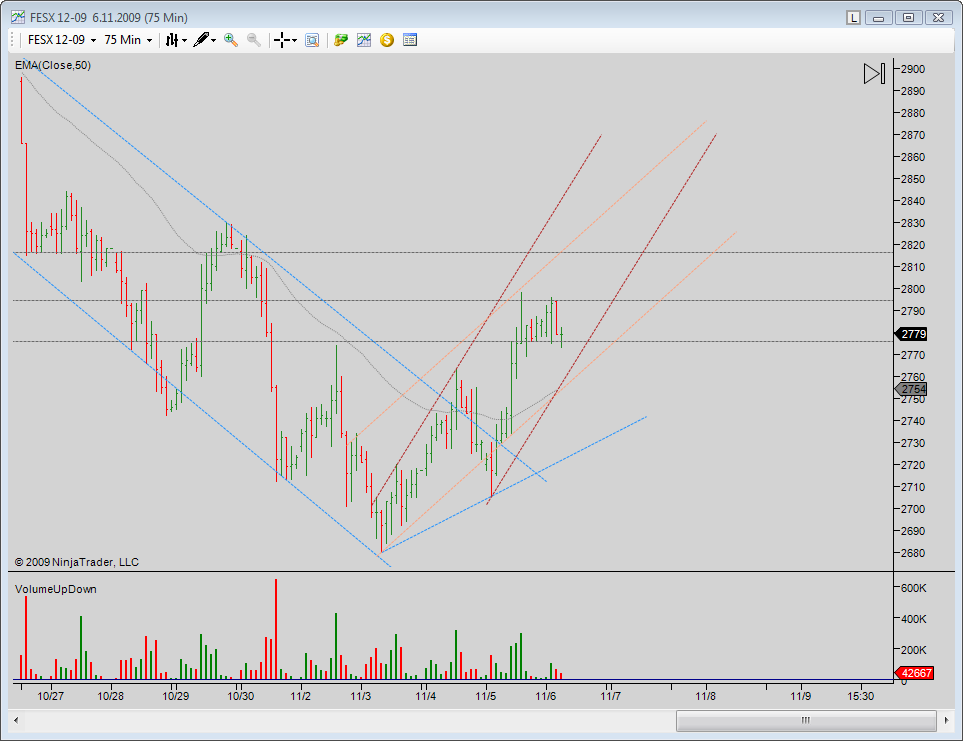This screenshot has height=741, width=963.
Task: Click the EMA(Close,50) indicator label
Action: (53, 65)
